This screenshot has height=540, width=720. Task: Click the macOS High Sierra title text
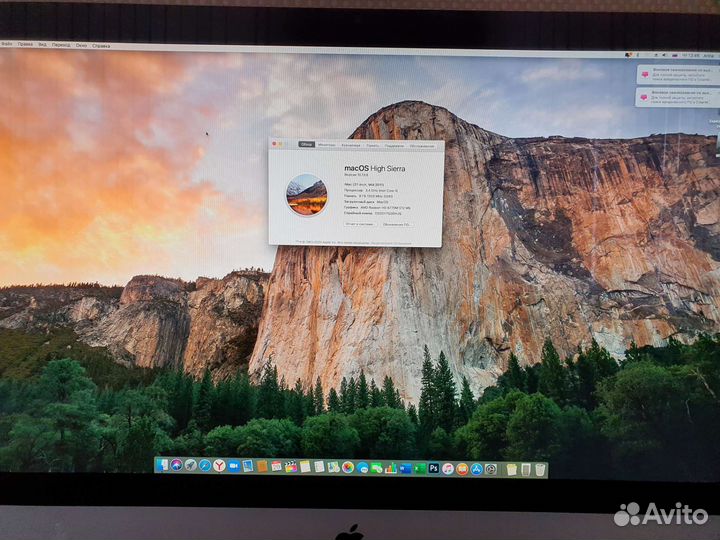pos(375,169)
